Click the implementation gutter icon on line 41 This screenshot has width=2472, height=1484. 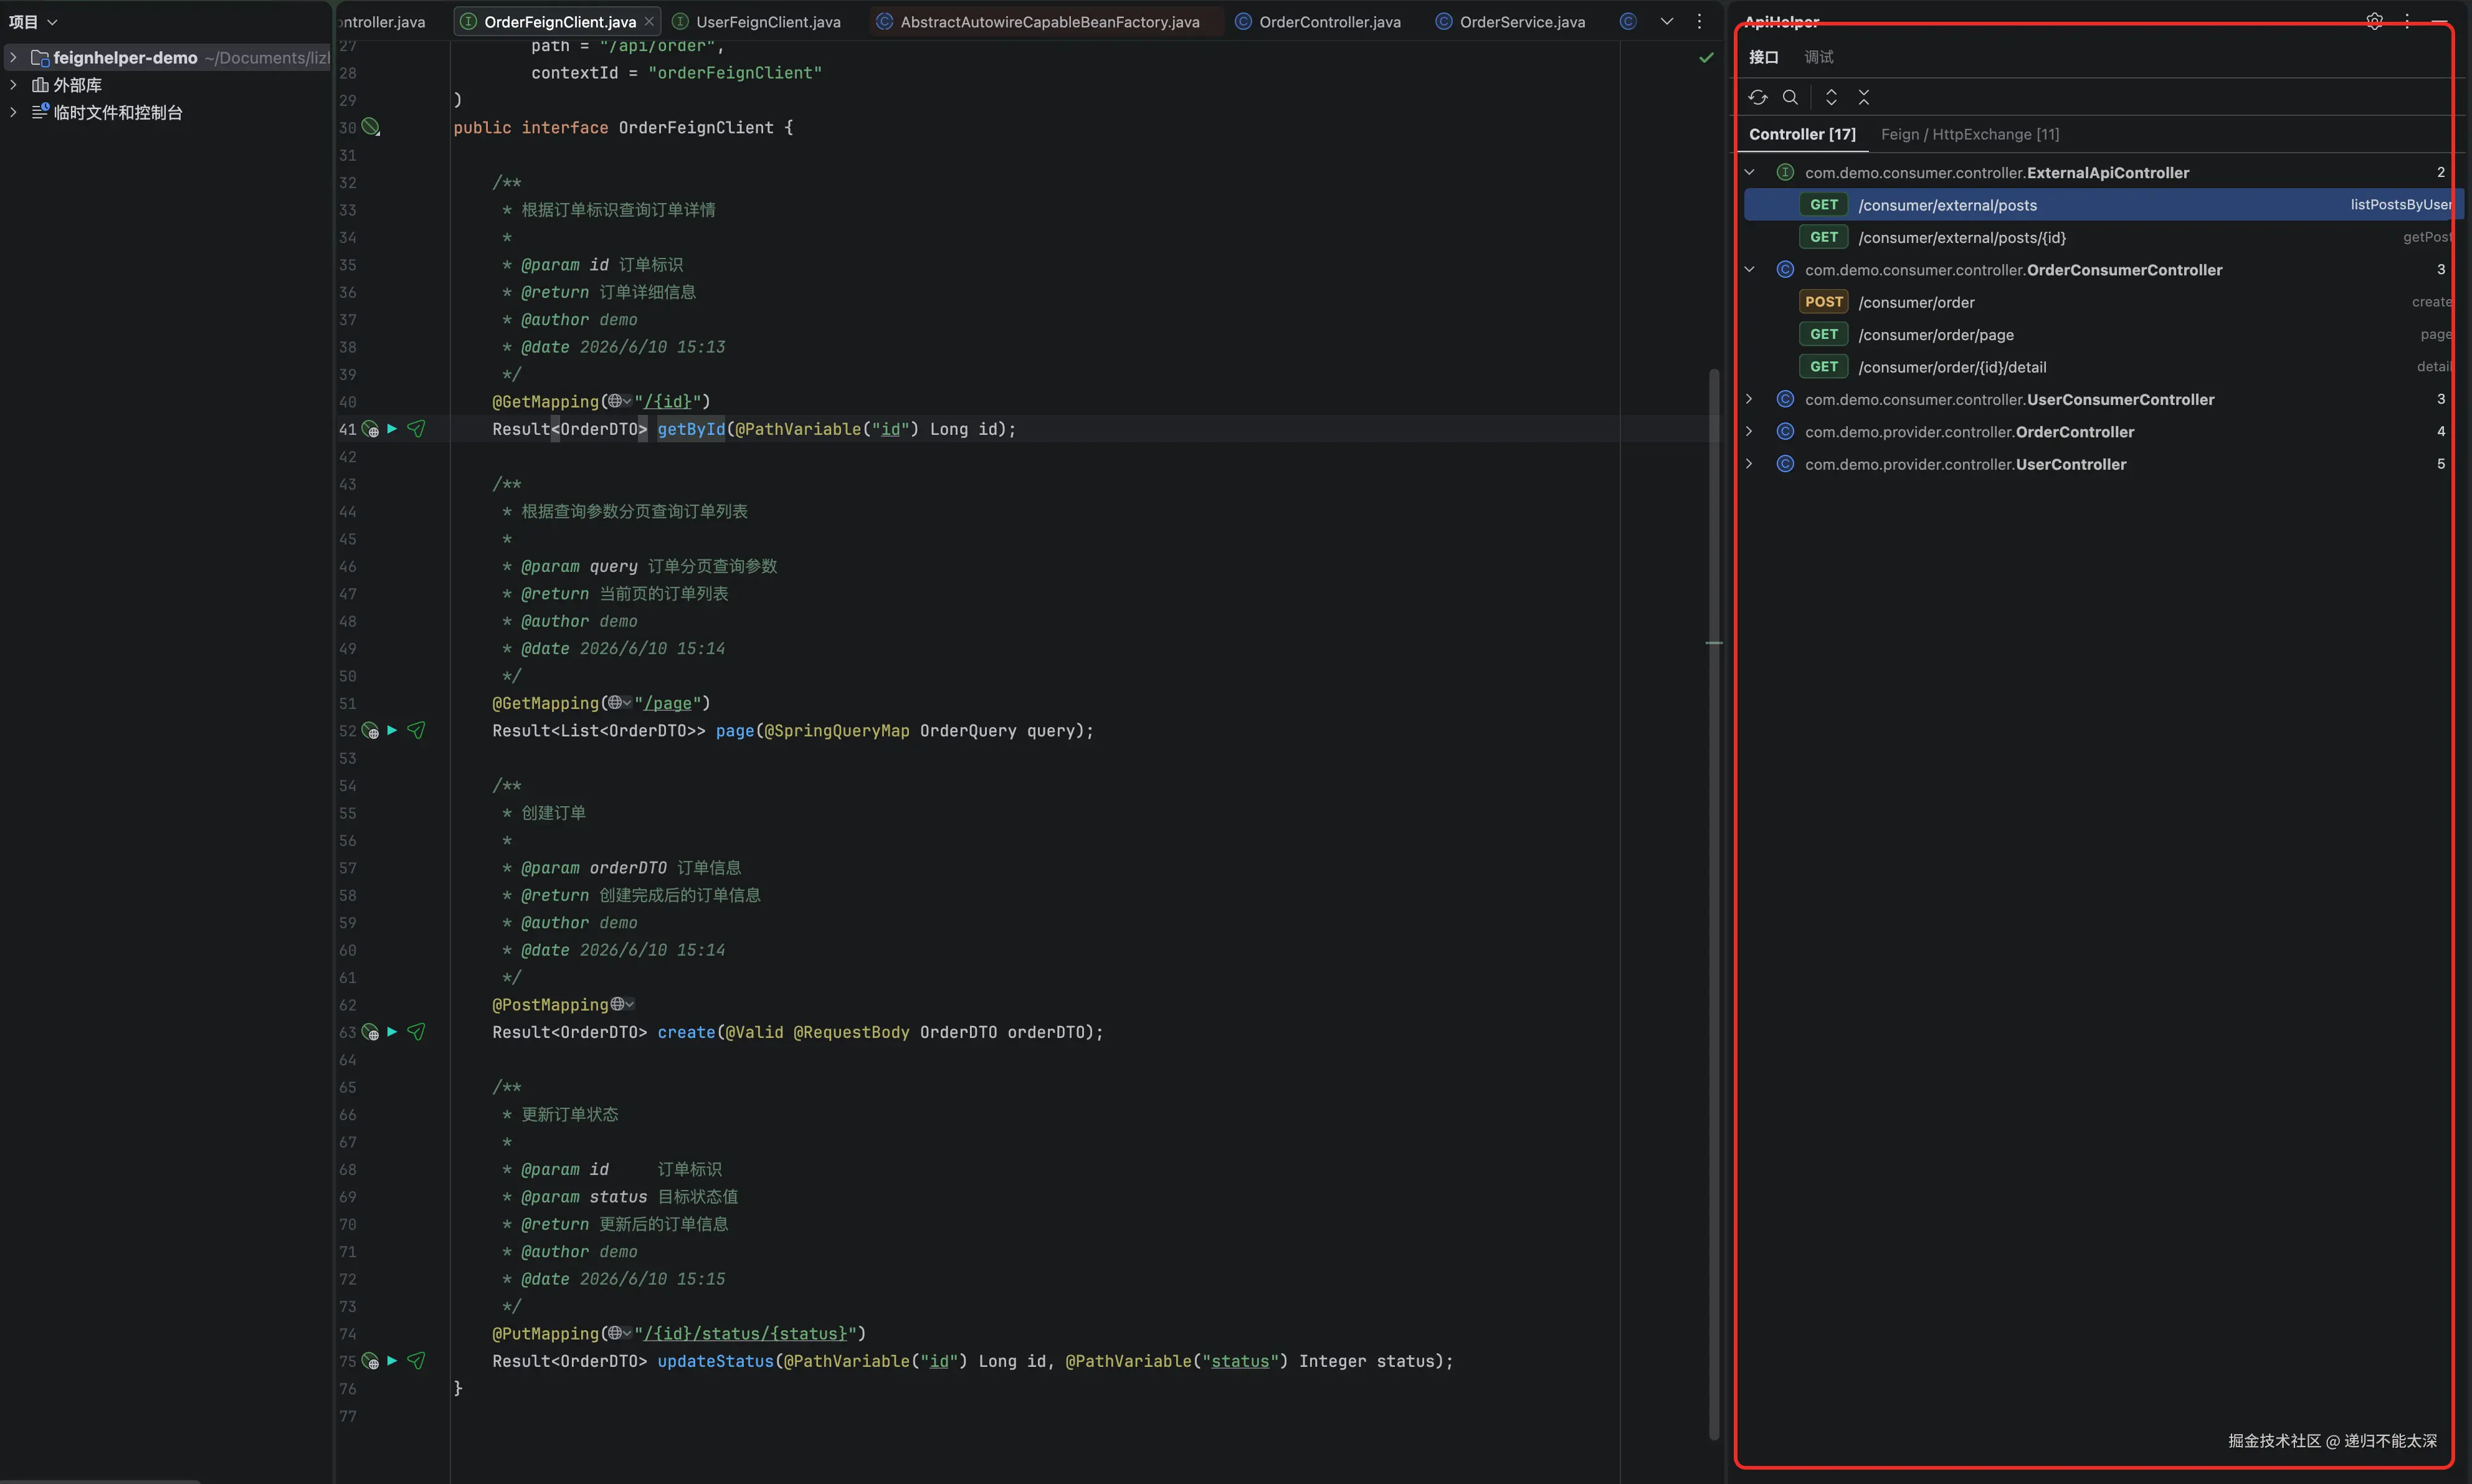(x=370, y=429)
